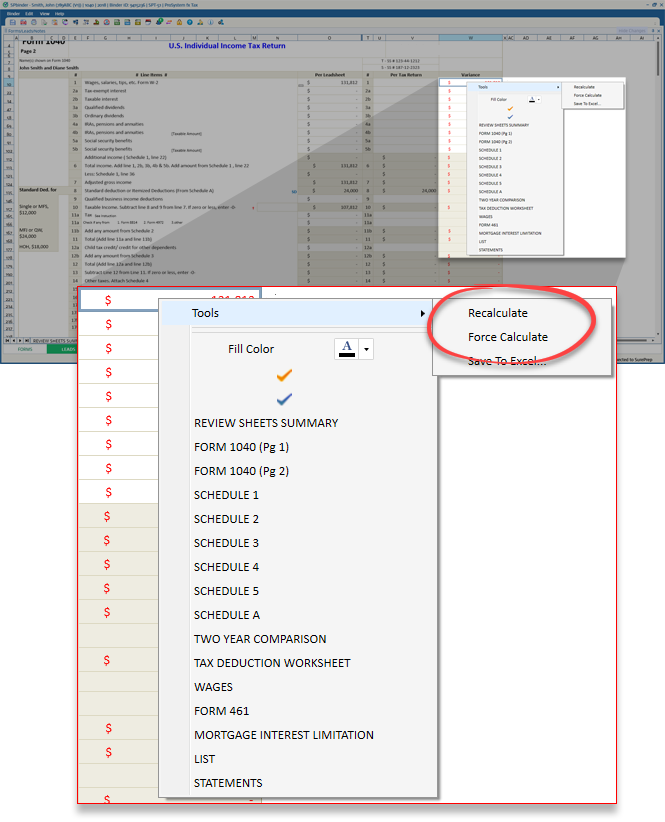
Task: Open FORM 1040 (Pg 2) sheet
Action: click(239, 471)
